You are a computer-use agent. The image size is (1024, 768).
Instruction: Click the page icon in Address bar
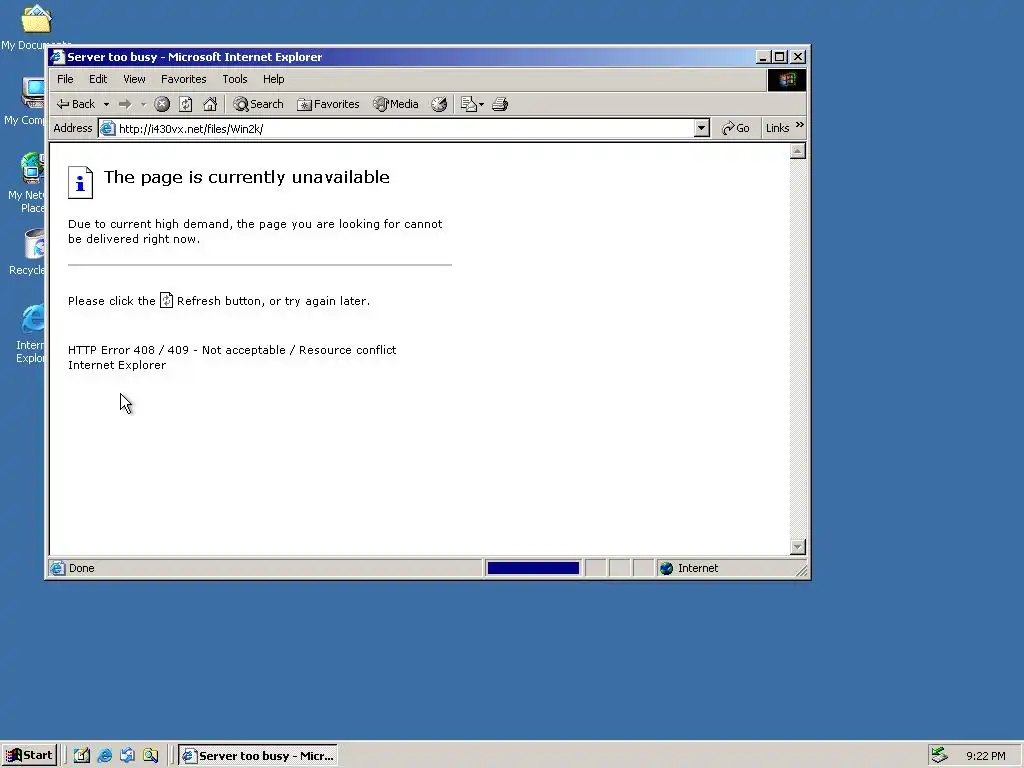click(x=108, y=129)
